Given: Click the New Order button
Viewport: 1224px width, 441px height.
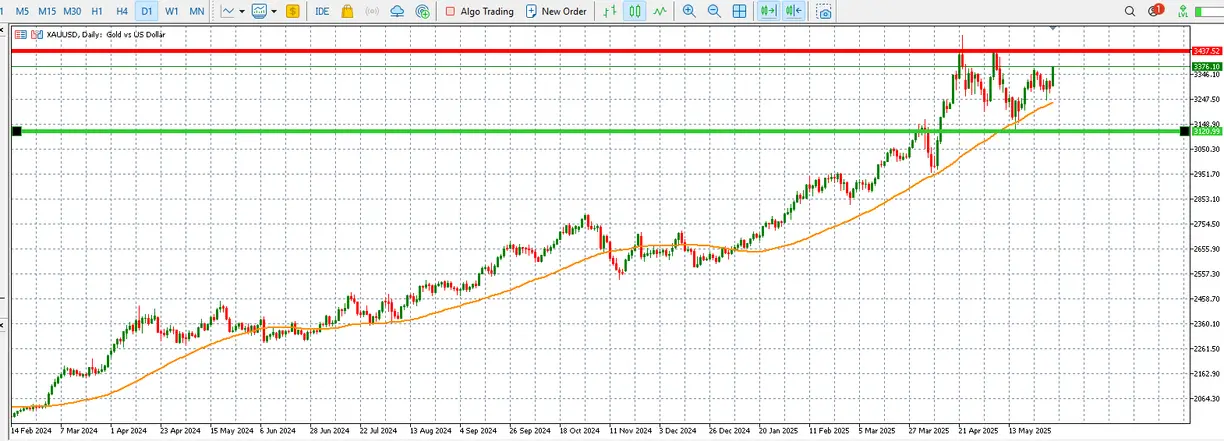Looking at the screenshot, I should tap(556, 11).
